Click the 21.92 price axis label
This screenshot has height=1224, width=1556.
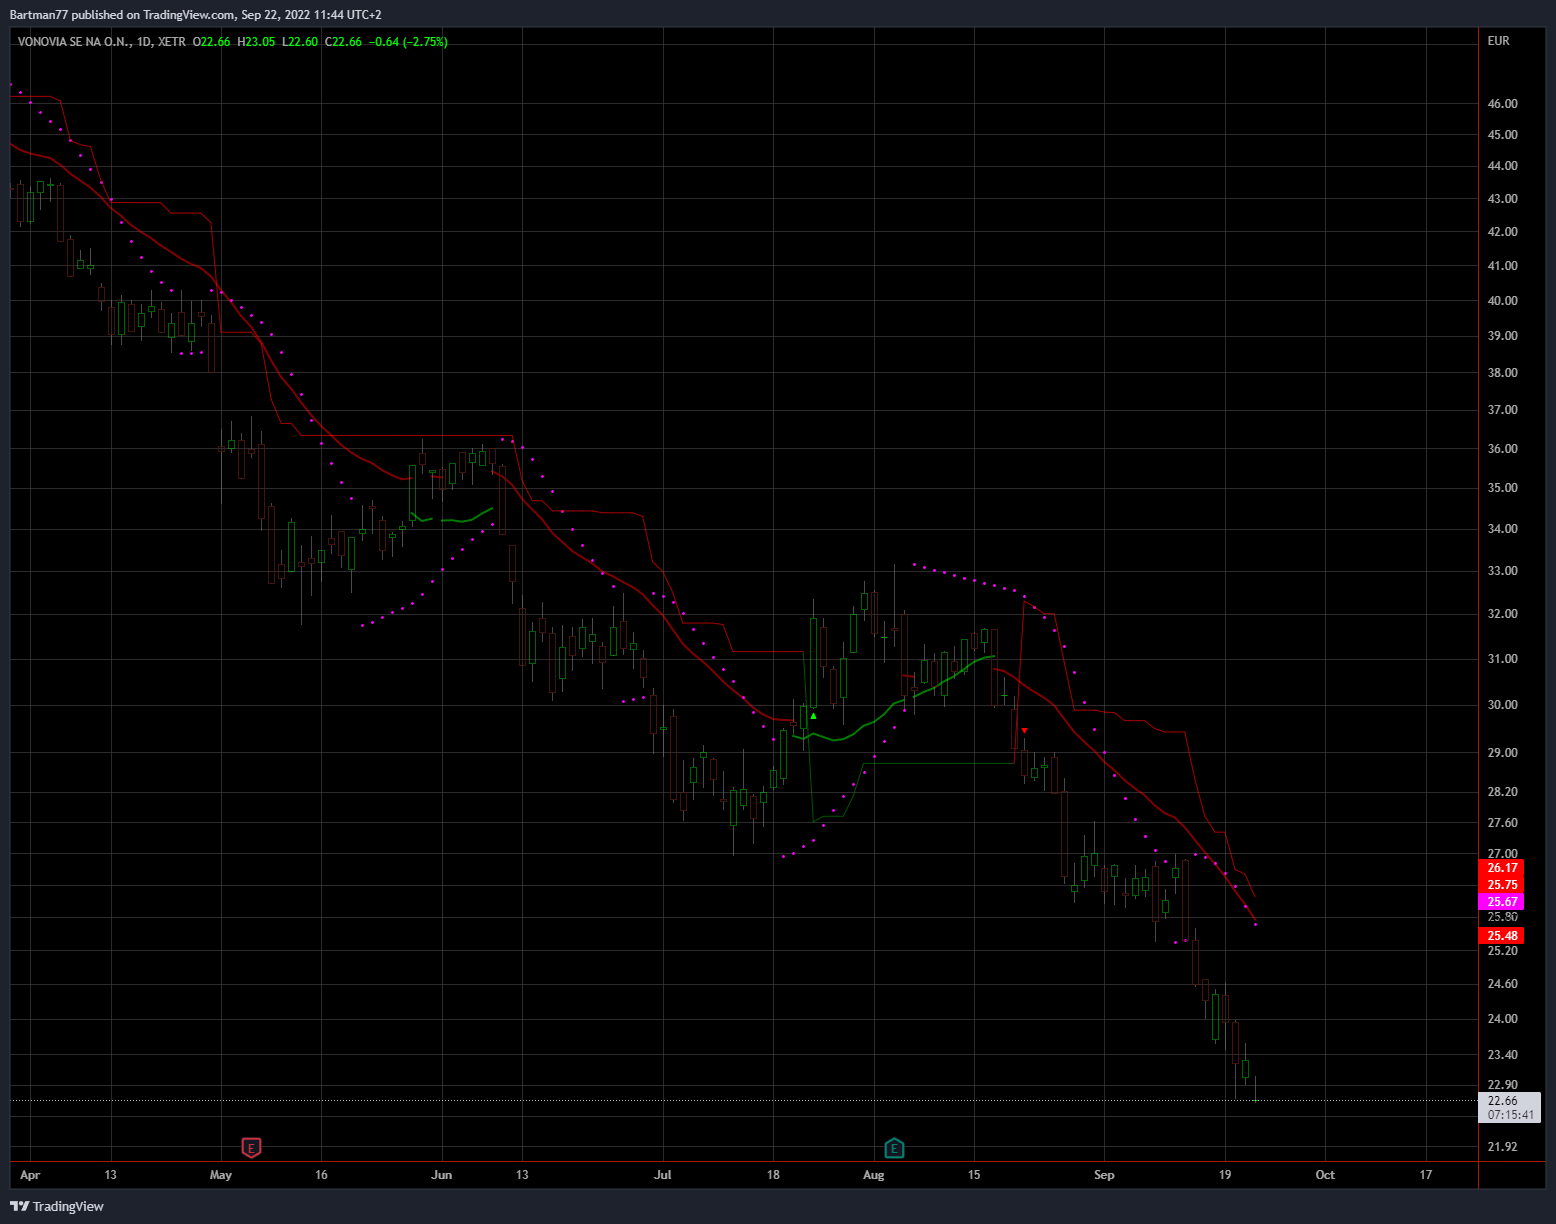tap(1503, 1147)
